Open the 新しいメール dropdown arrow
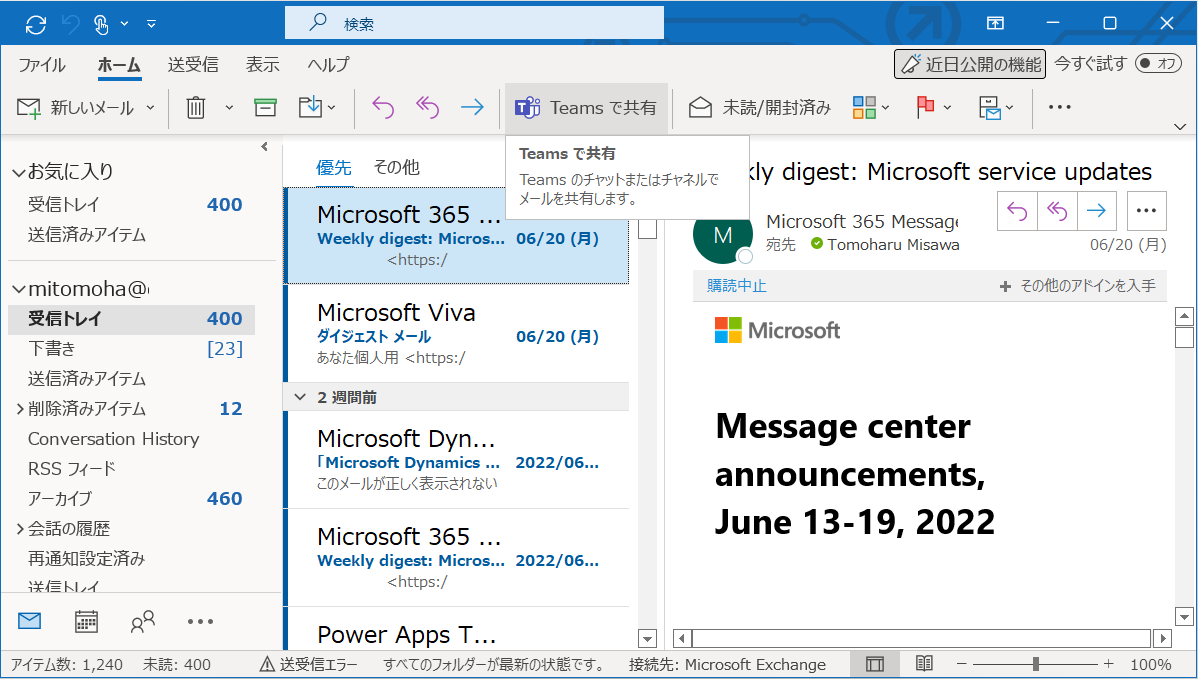 (151, 108)
